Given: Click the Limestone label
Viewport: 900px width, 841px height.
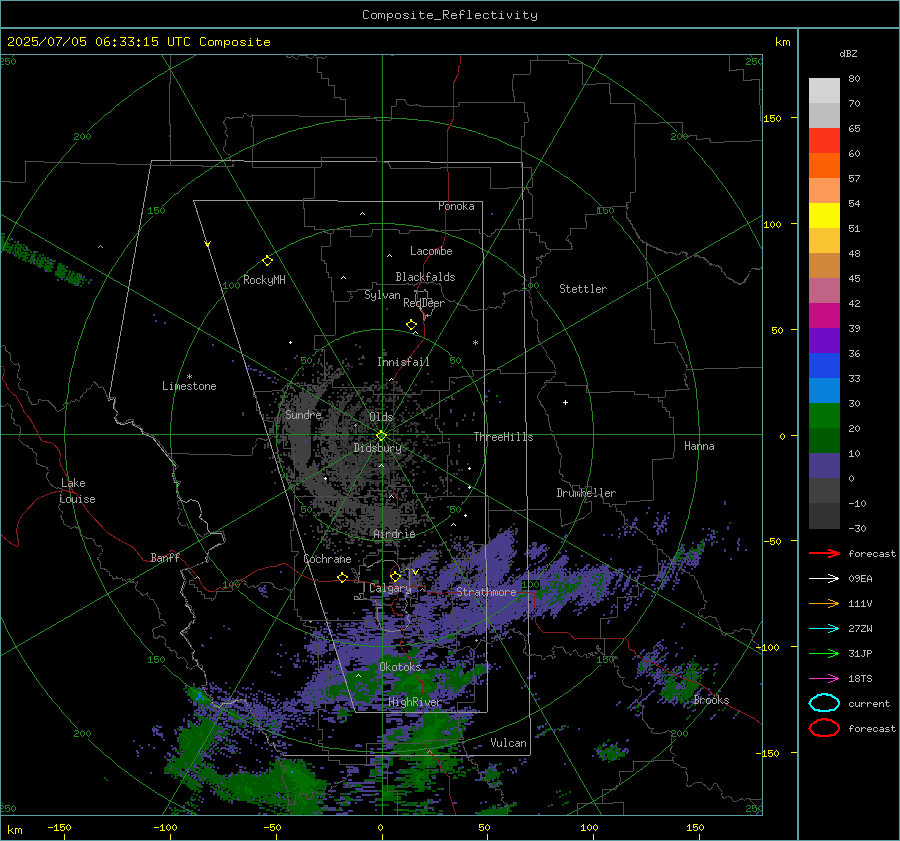Looking at the screenshot, I should (189, 386).
